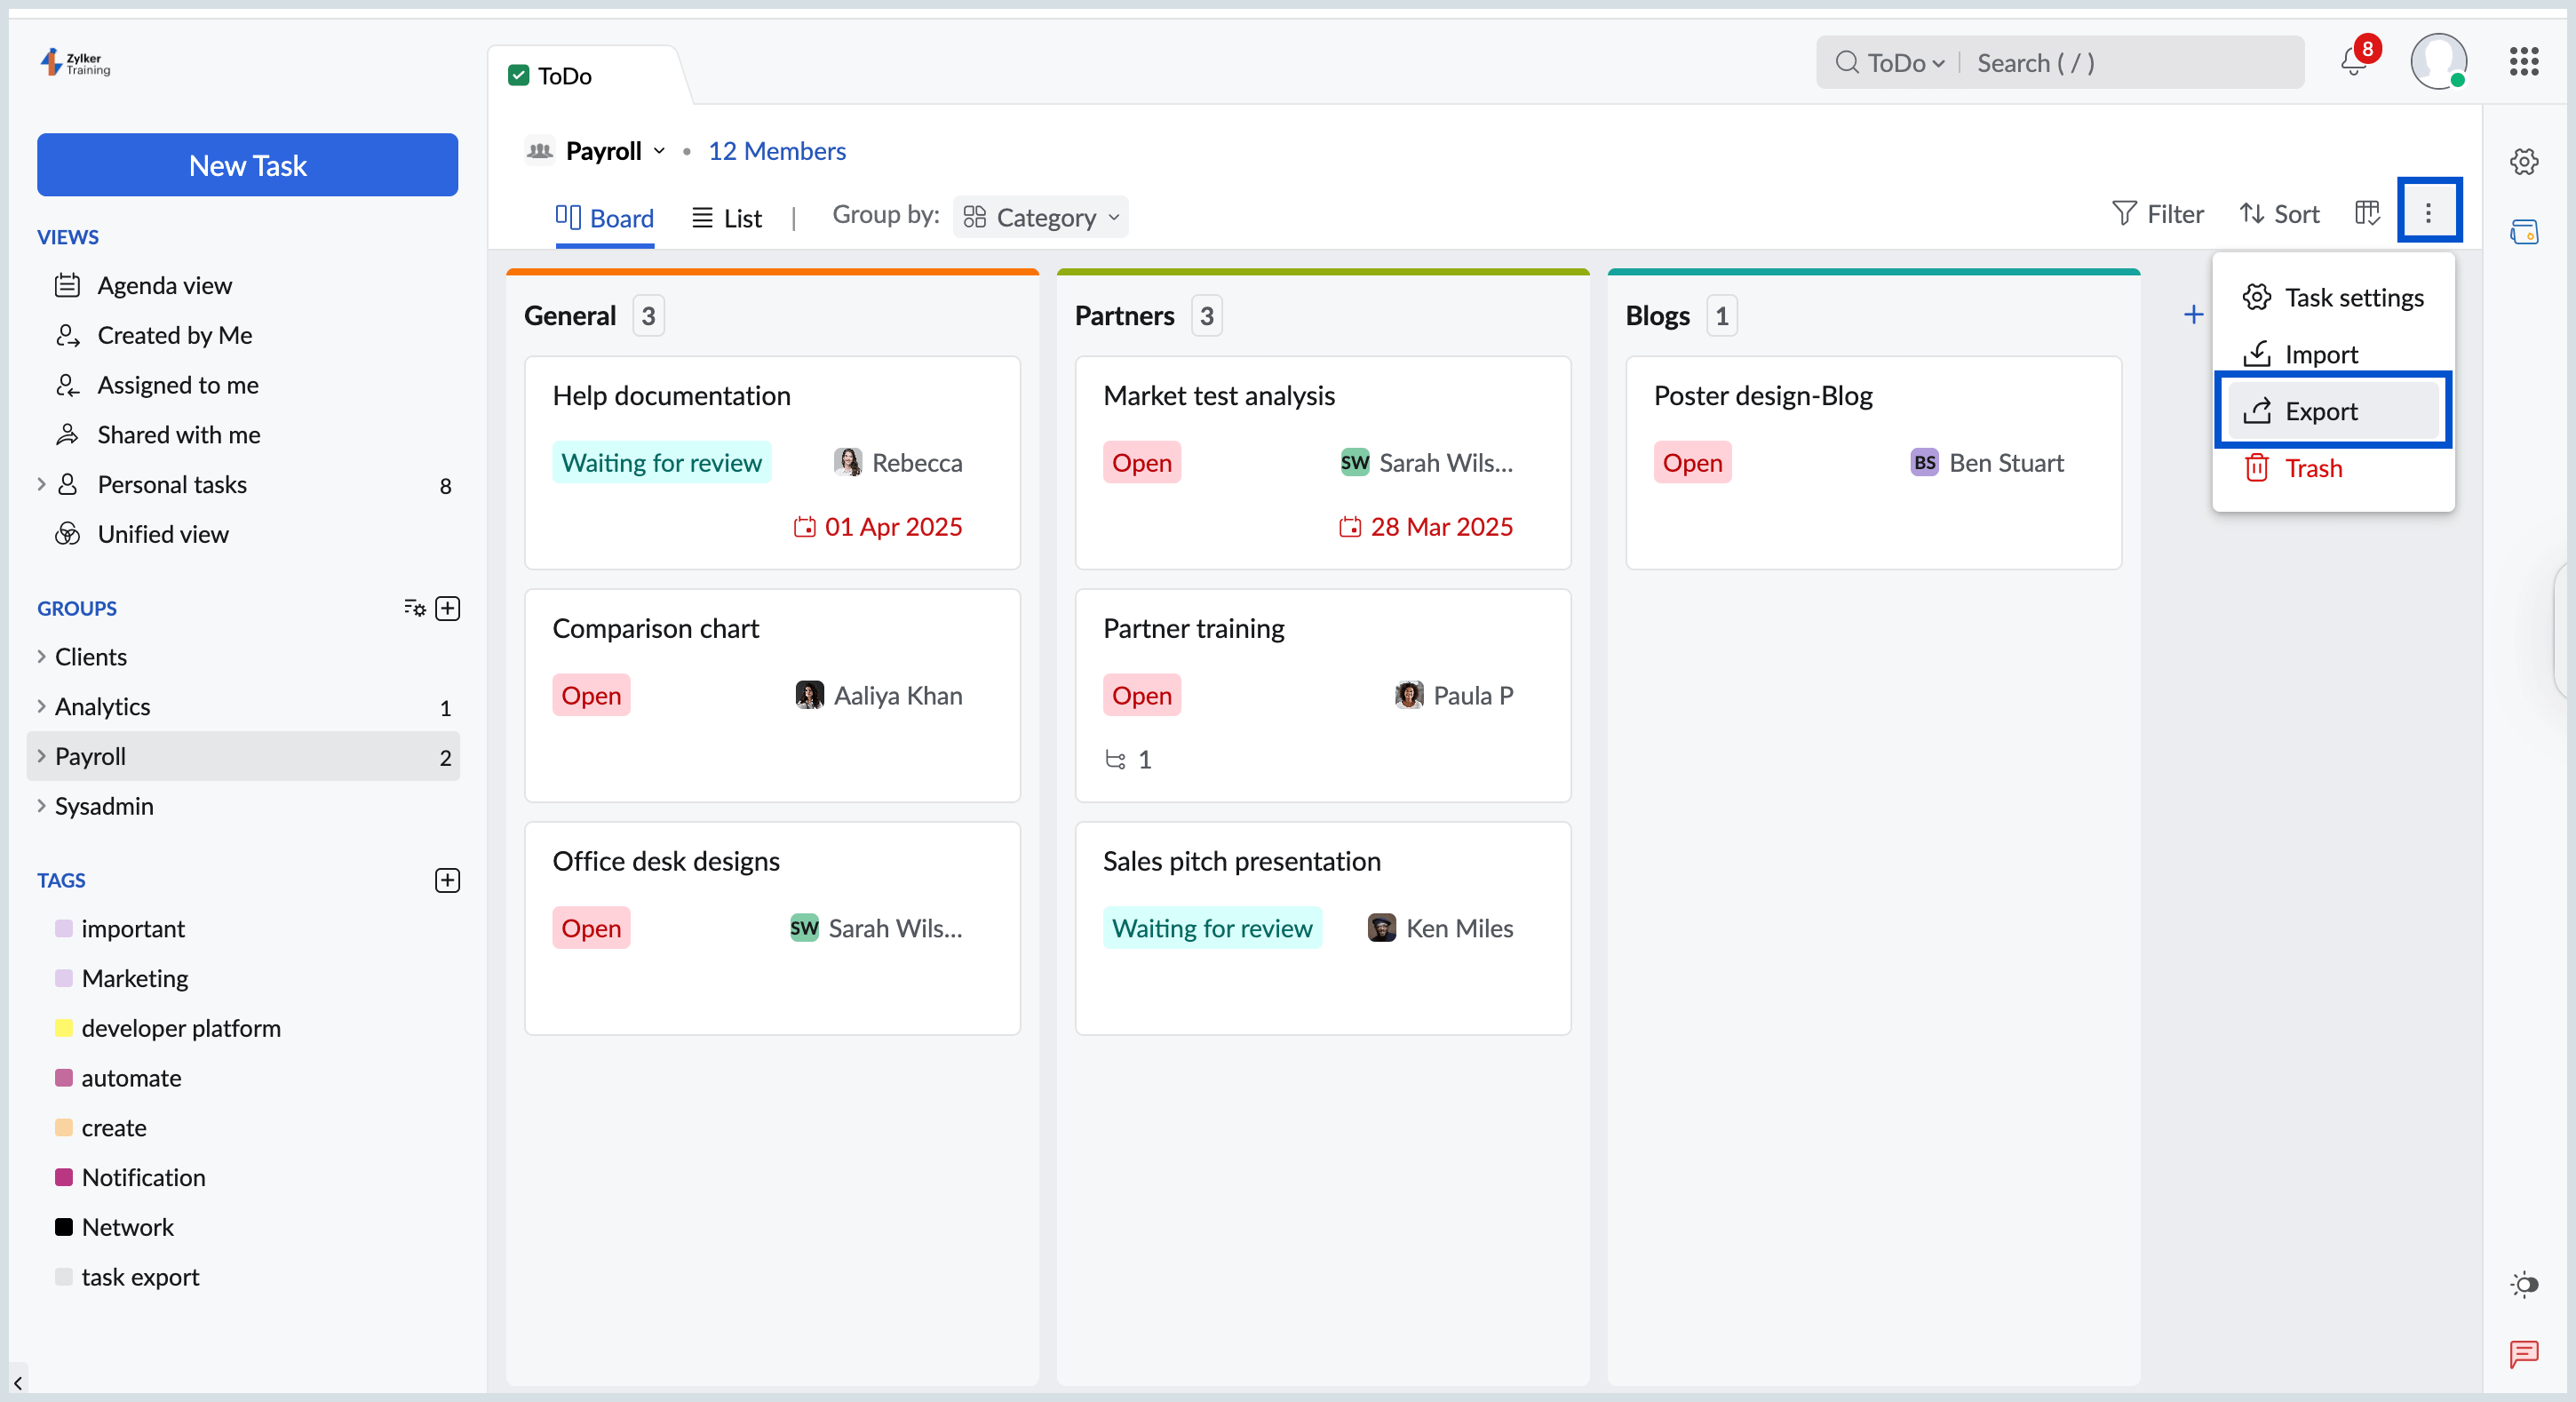Open the vertical three-dot more options menu

[x=2428, y=212]
